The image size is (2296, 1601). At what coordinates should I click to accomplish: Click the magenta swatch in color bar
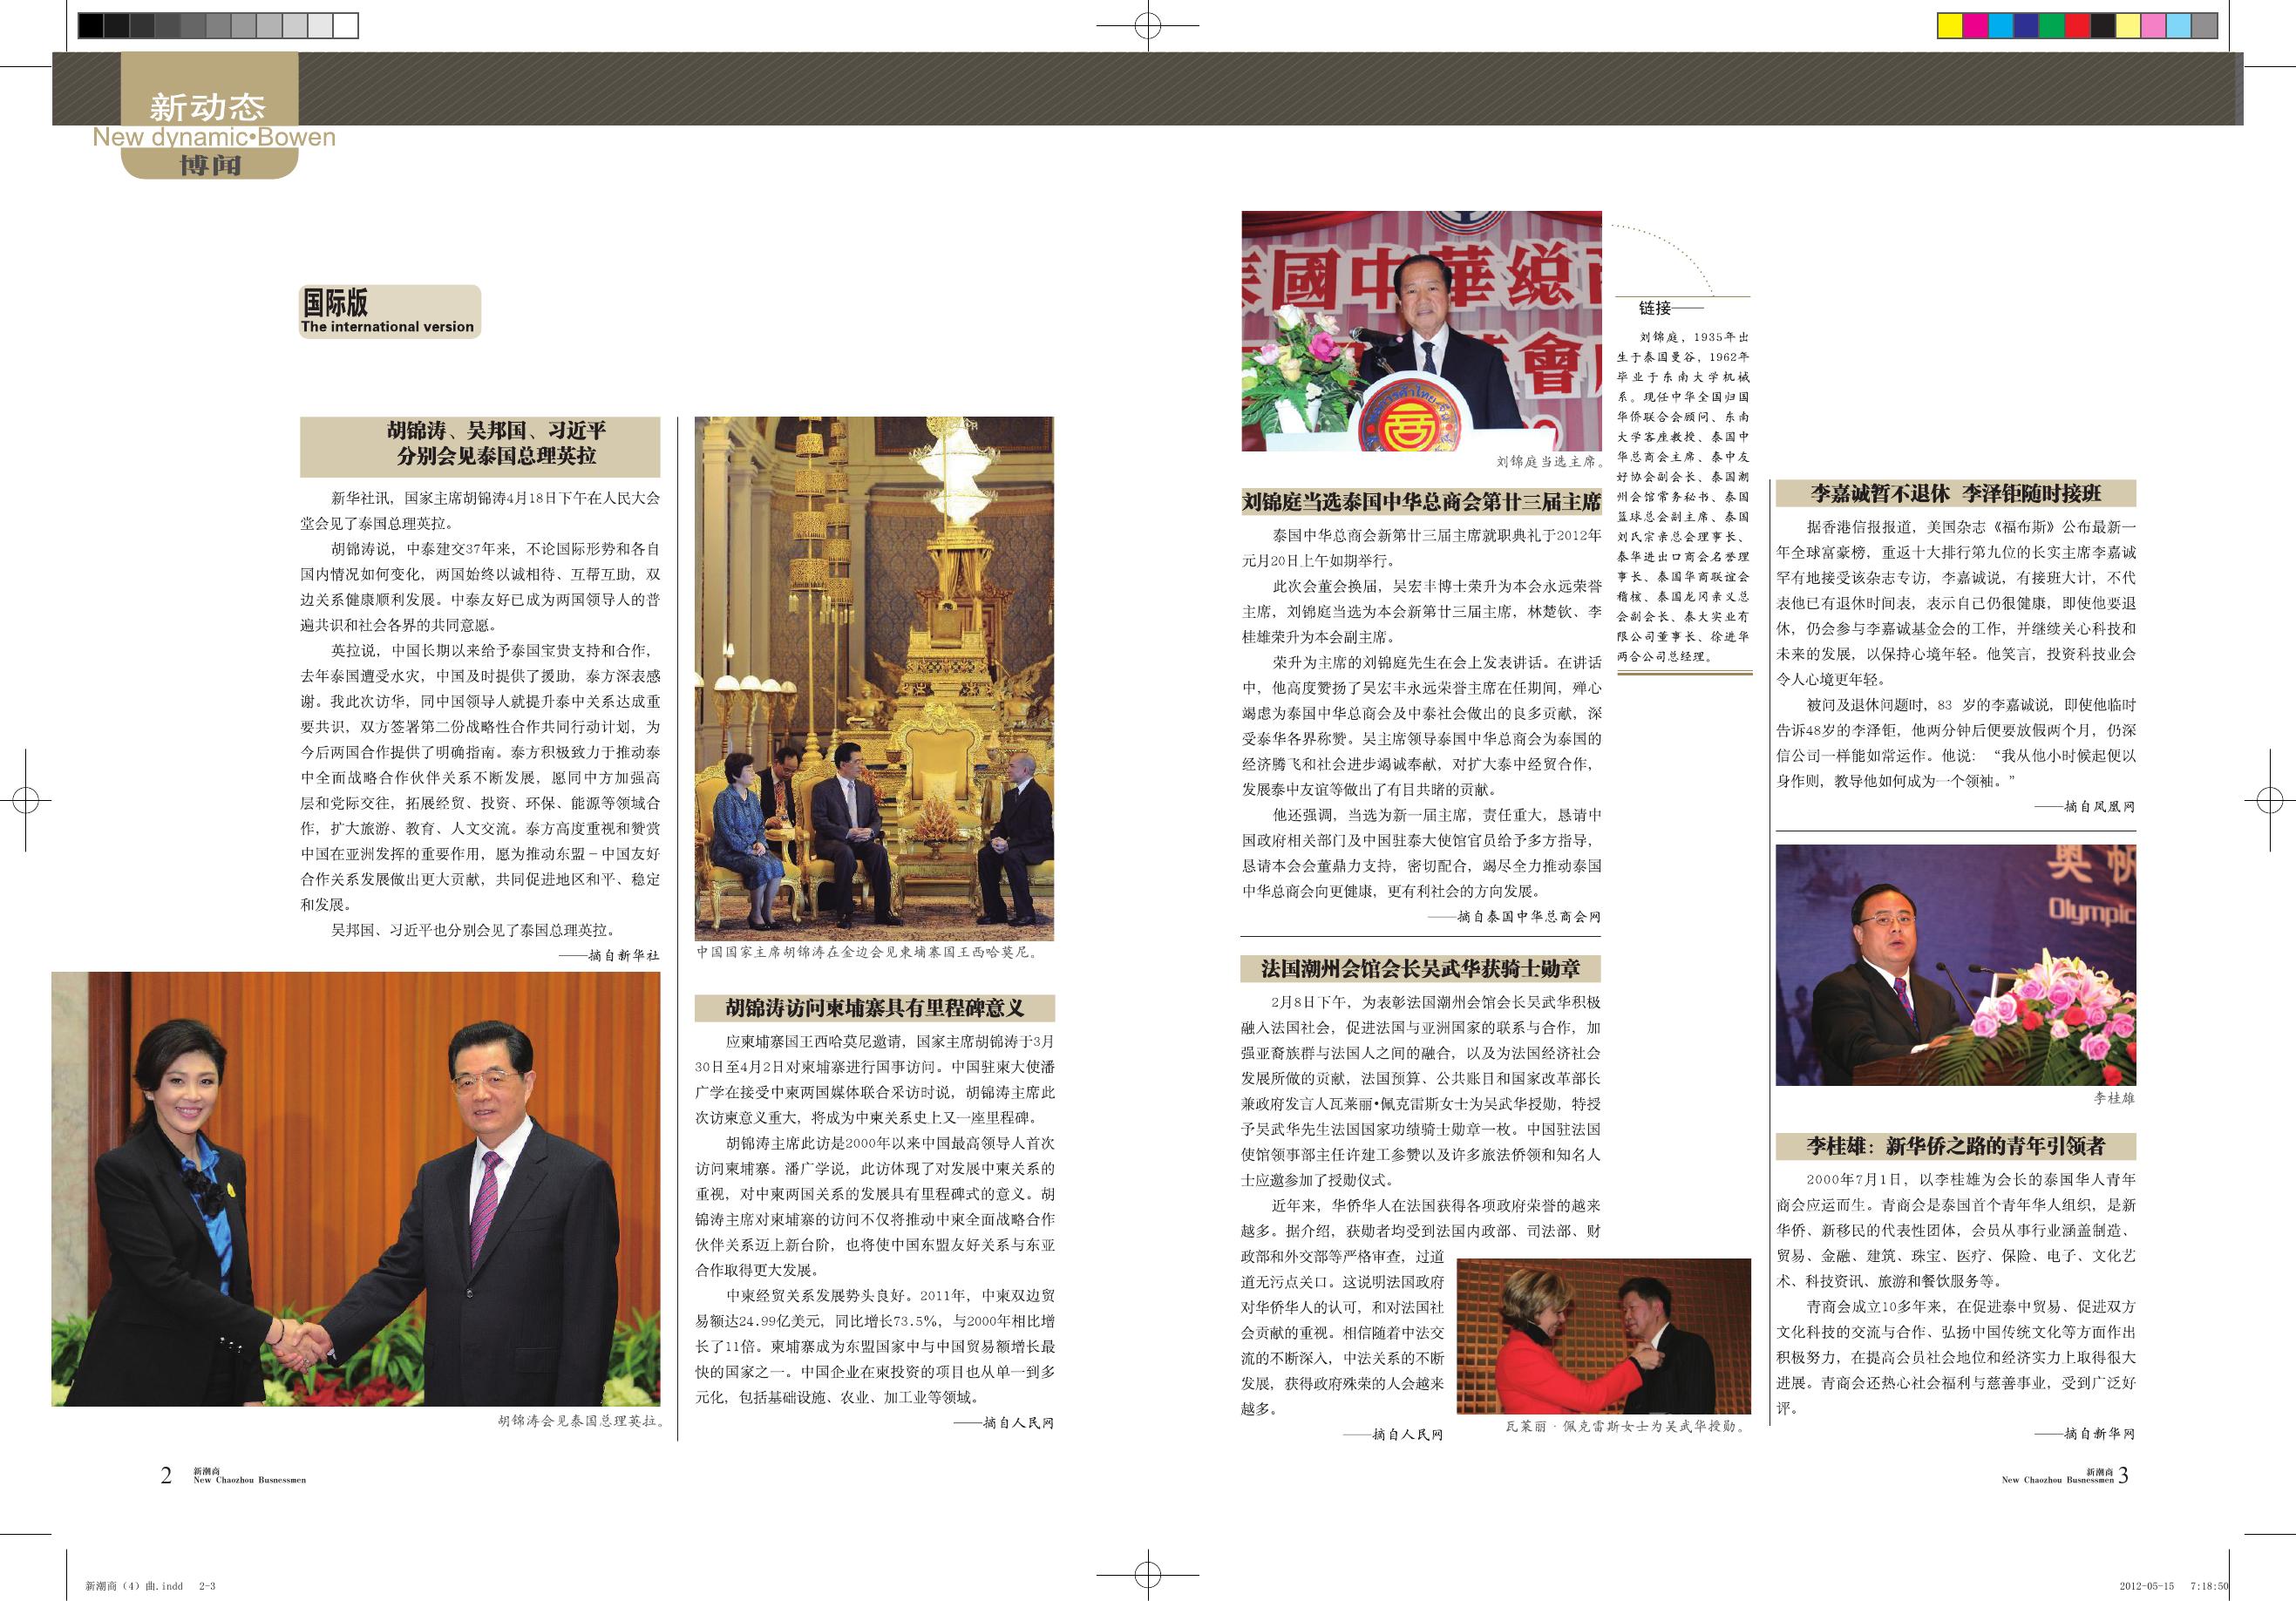click(x=1975, y=26)
